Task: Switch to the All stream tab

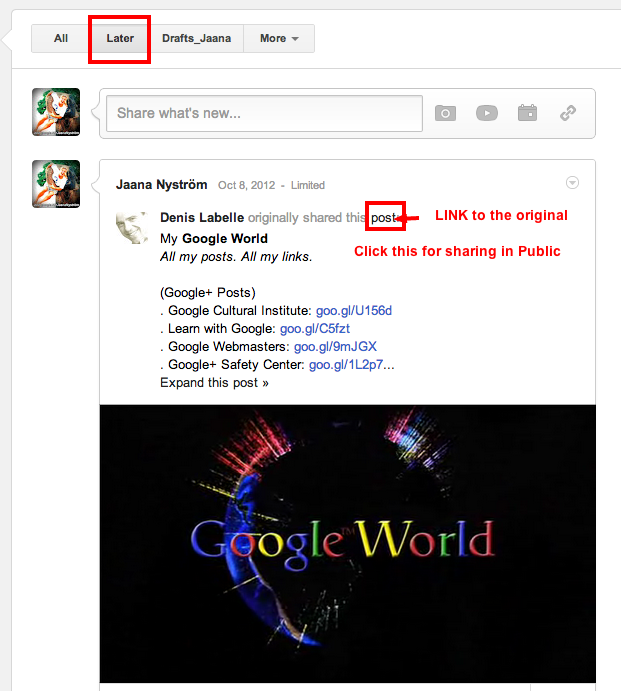Action: tap(61, 38)
